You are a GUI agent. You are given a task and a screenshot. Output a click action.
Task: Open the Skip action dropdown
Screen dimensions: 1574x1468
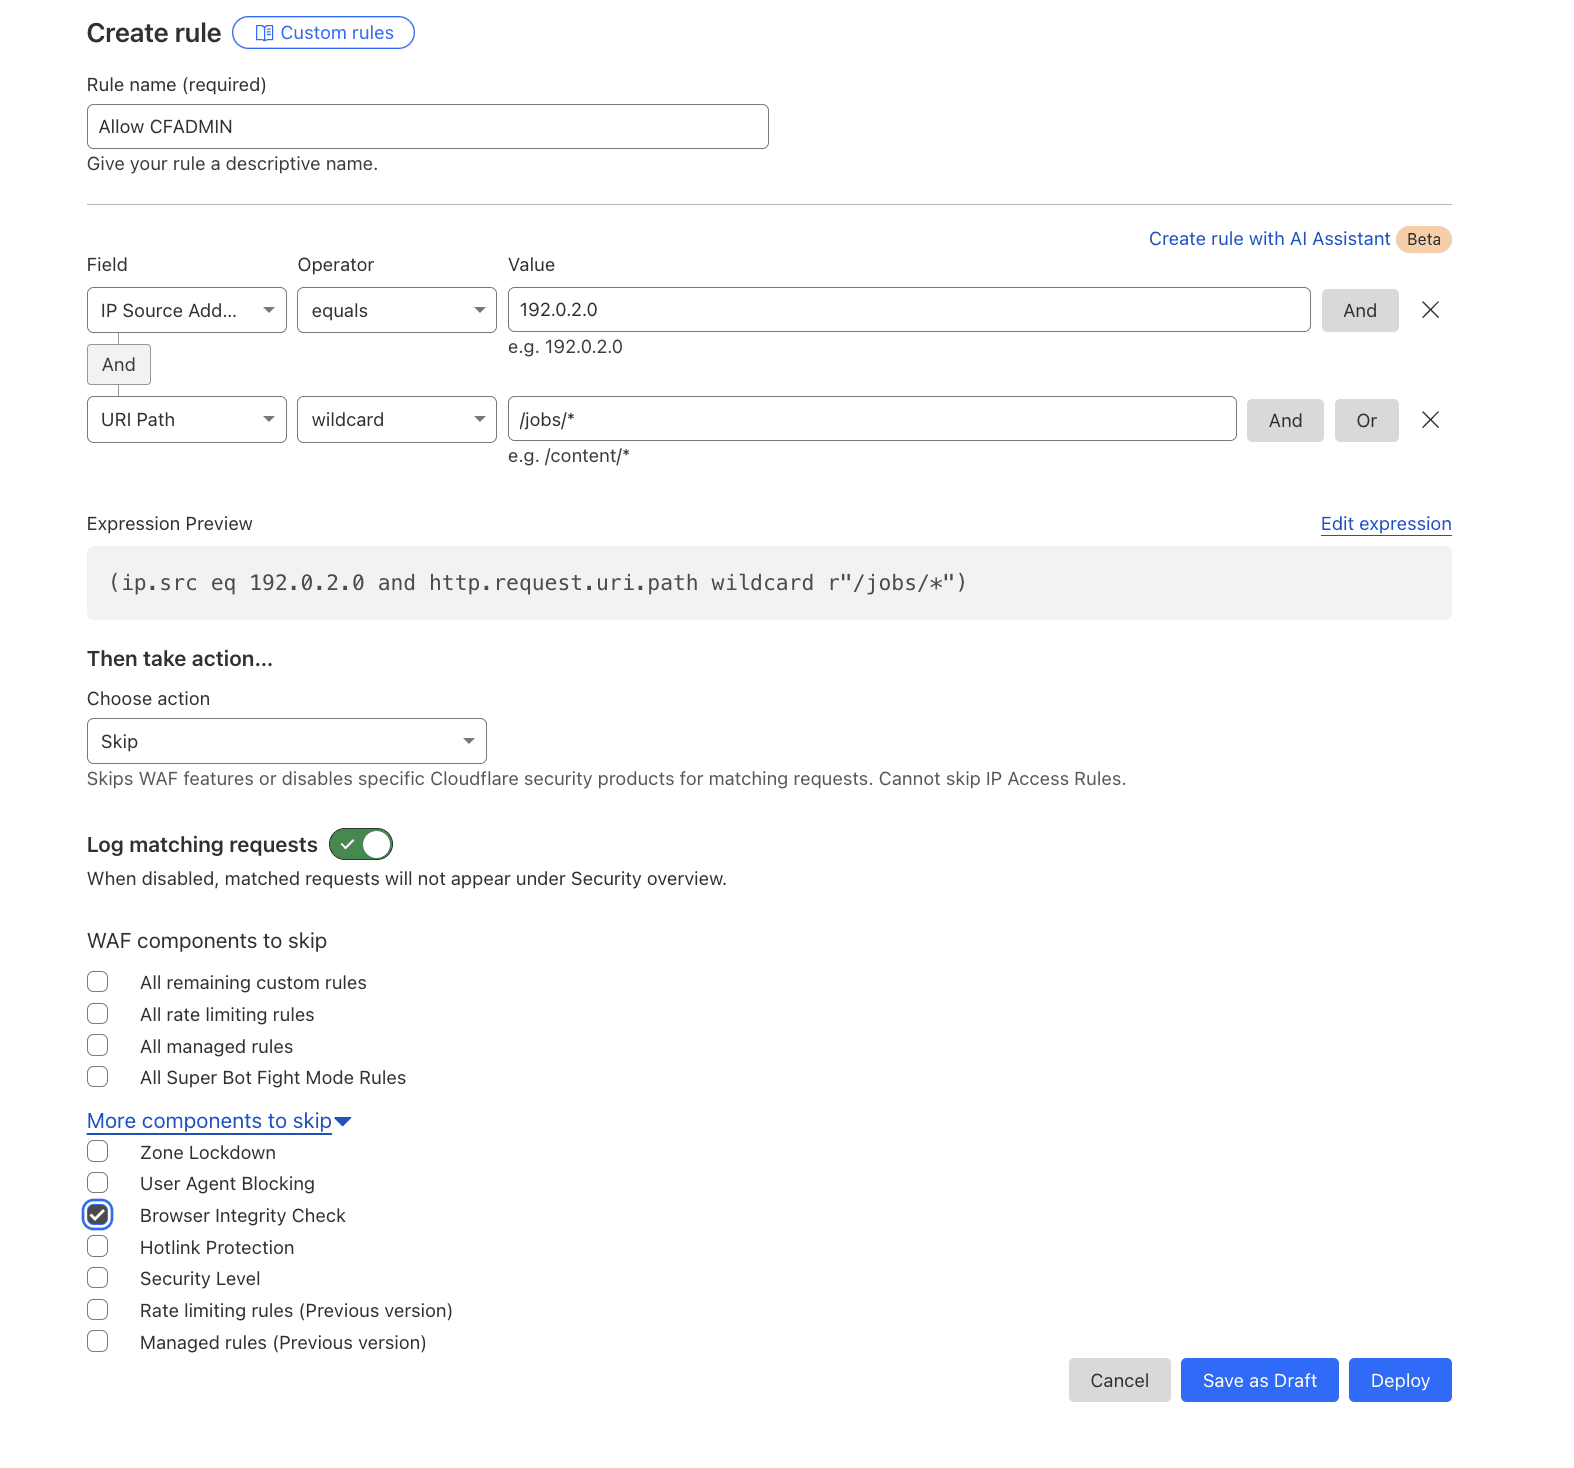pos(287,741)
